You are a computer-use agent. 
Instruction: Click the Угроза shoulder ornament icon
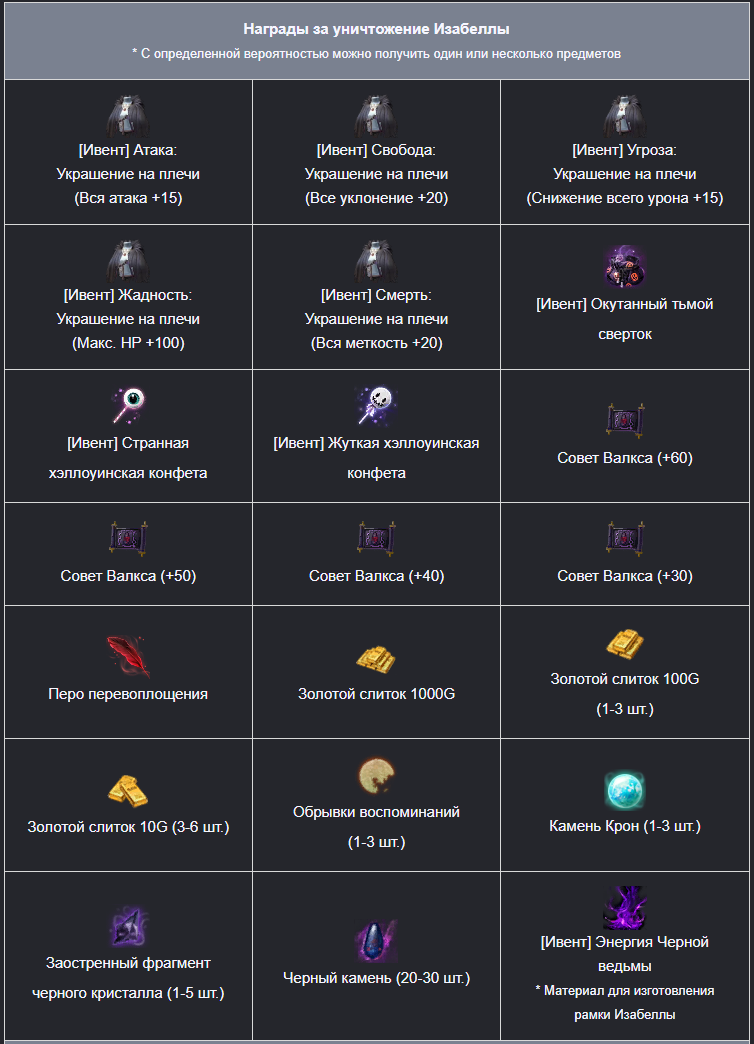[x=625, y=116]
